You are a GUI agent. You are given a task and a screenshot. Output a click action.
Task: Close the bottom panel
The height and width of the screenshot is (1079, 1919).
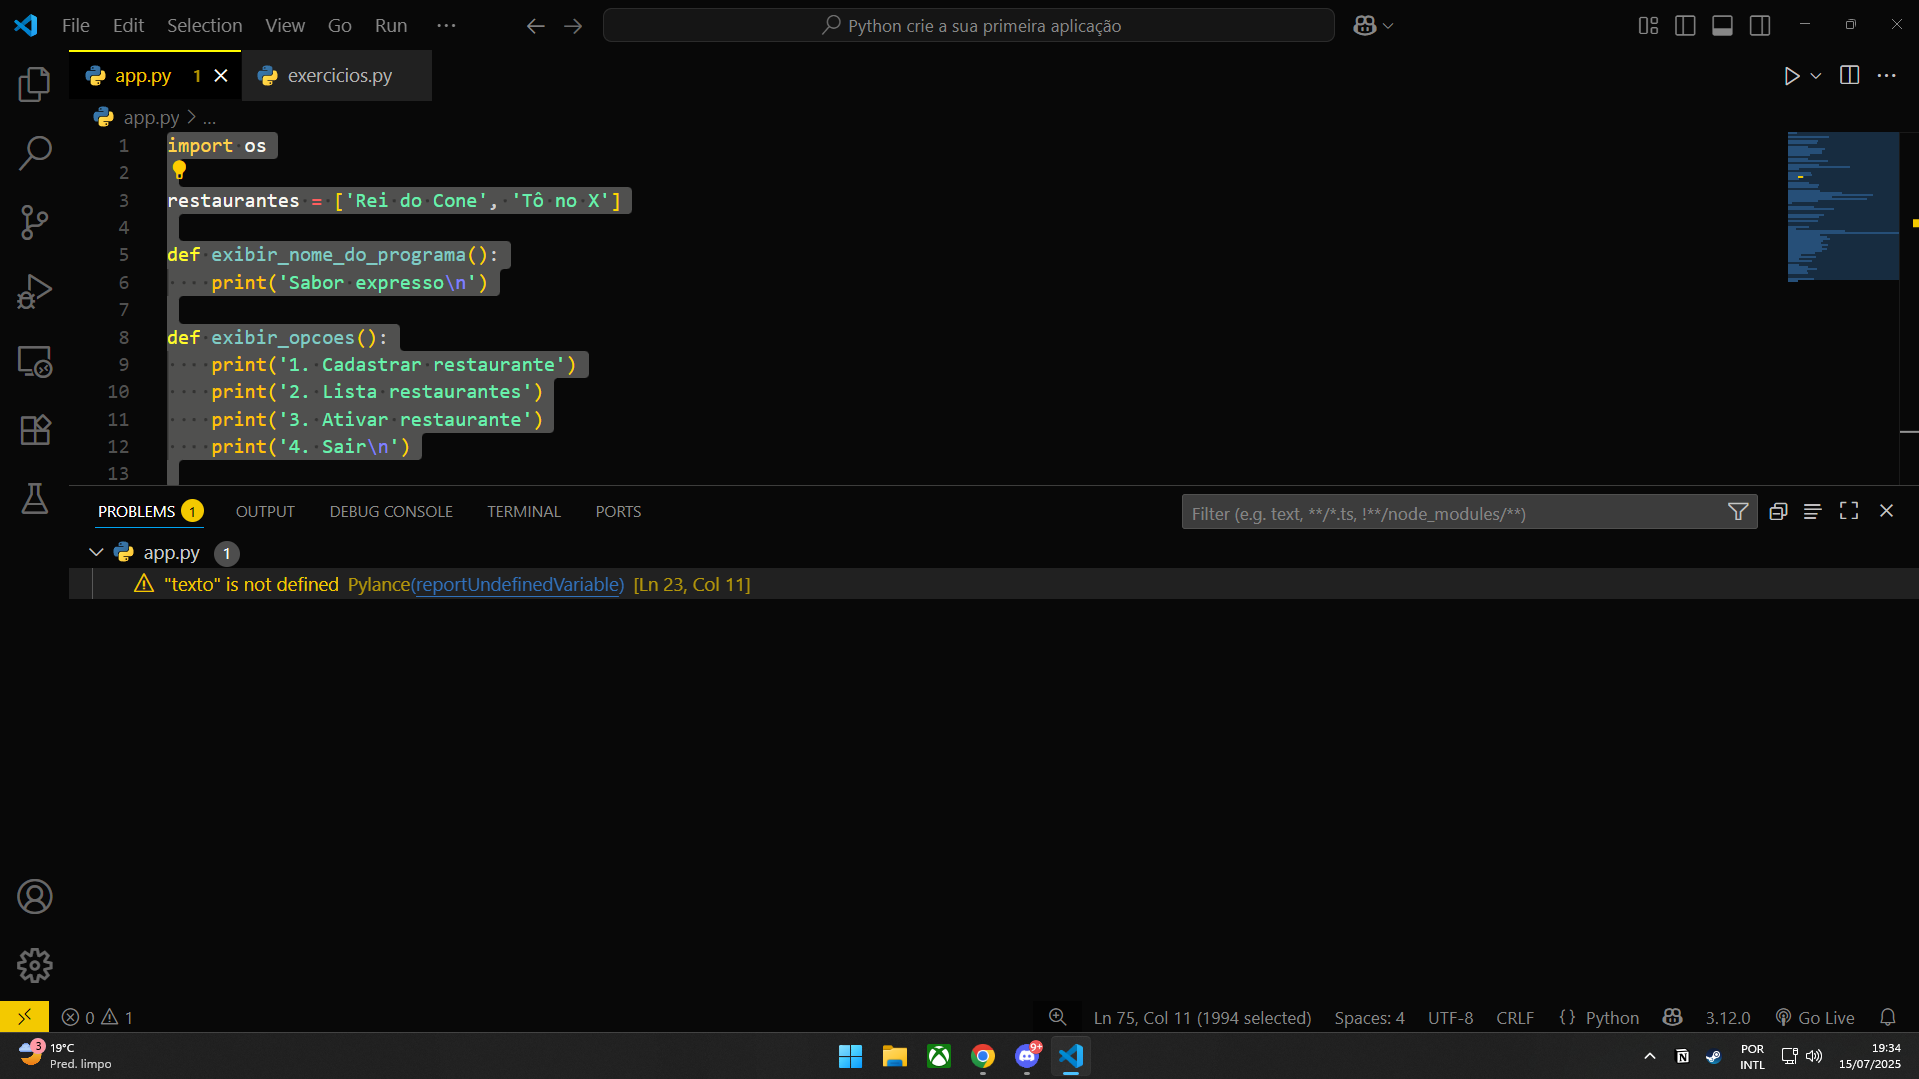coord(1886,511)
